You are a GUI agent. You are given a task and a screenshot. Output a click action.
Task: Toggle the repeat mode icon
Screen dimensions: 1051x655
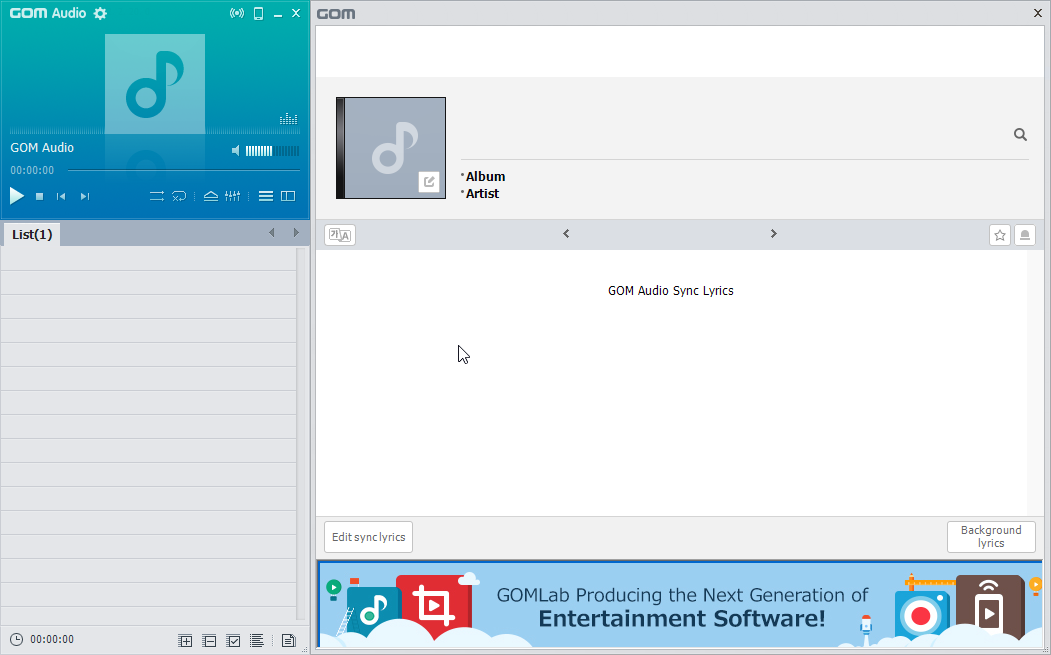179,196
